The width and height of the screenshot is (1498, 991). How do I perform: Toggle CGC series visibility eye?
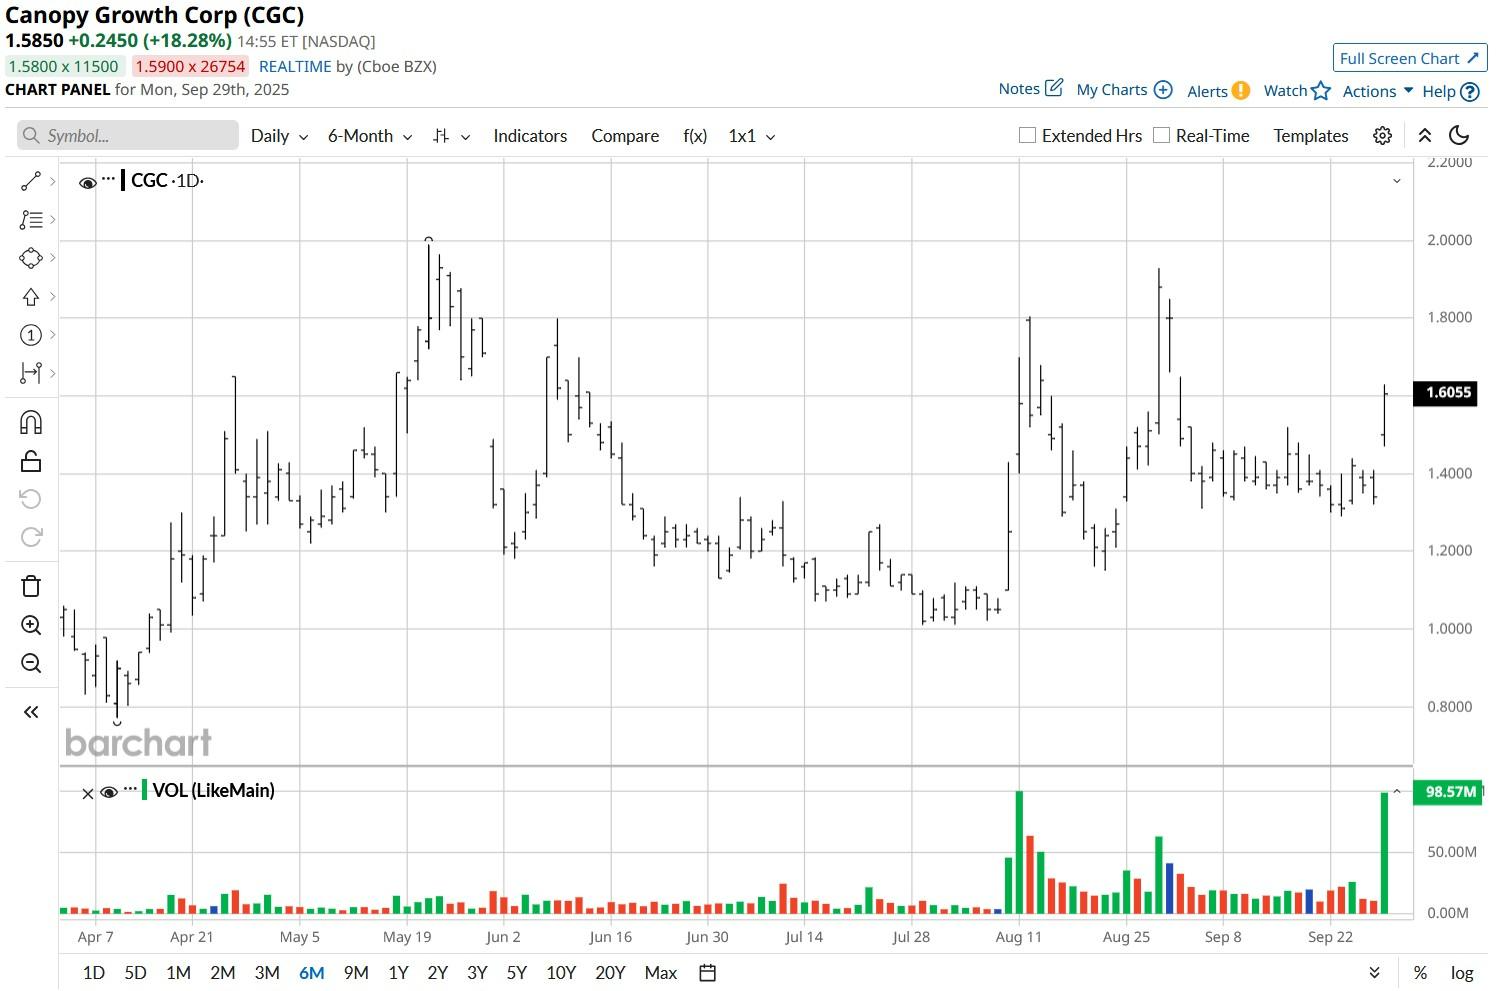88,182
